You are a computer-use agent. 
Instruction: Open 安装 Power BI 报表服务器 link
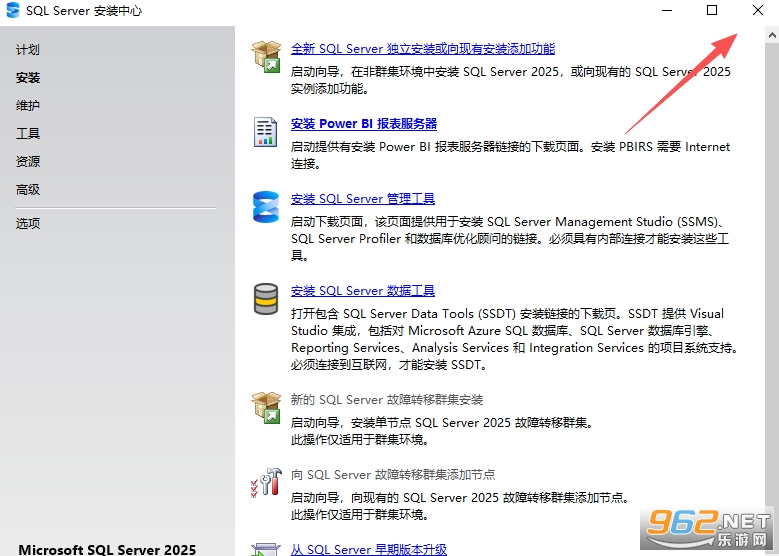[x=364, y=123]
